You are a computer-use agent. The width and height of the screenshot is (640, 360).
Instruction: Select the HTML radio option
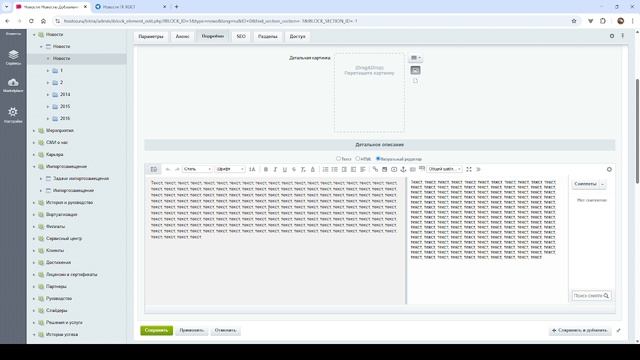[x=358, y=158]
